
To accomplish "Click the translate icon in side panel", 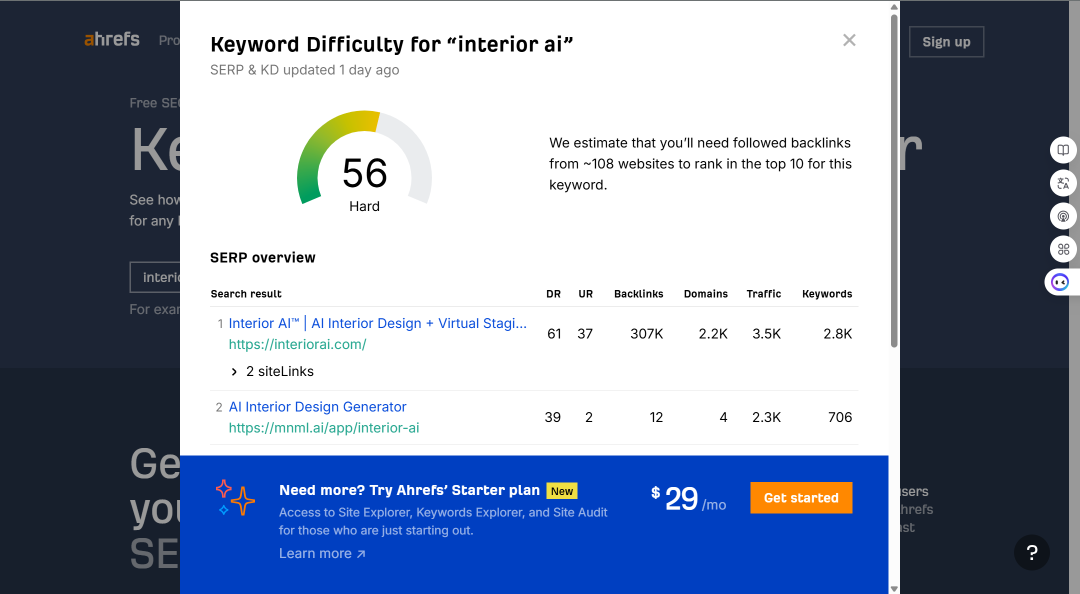I will 1063,183.
